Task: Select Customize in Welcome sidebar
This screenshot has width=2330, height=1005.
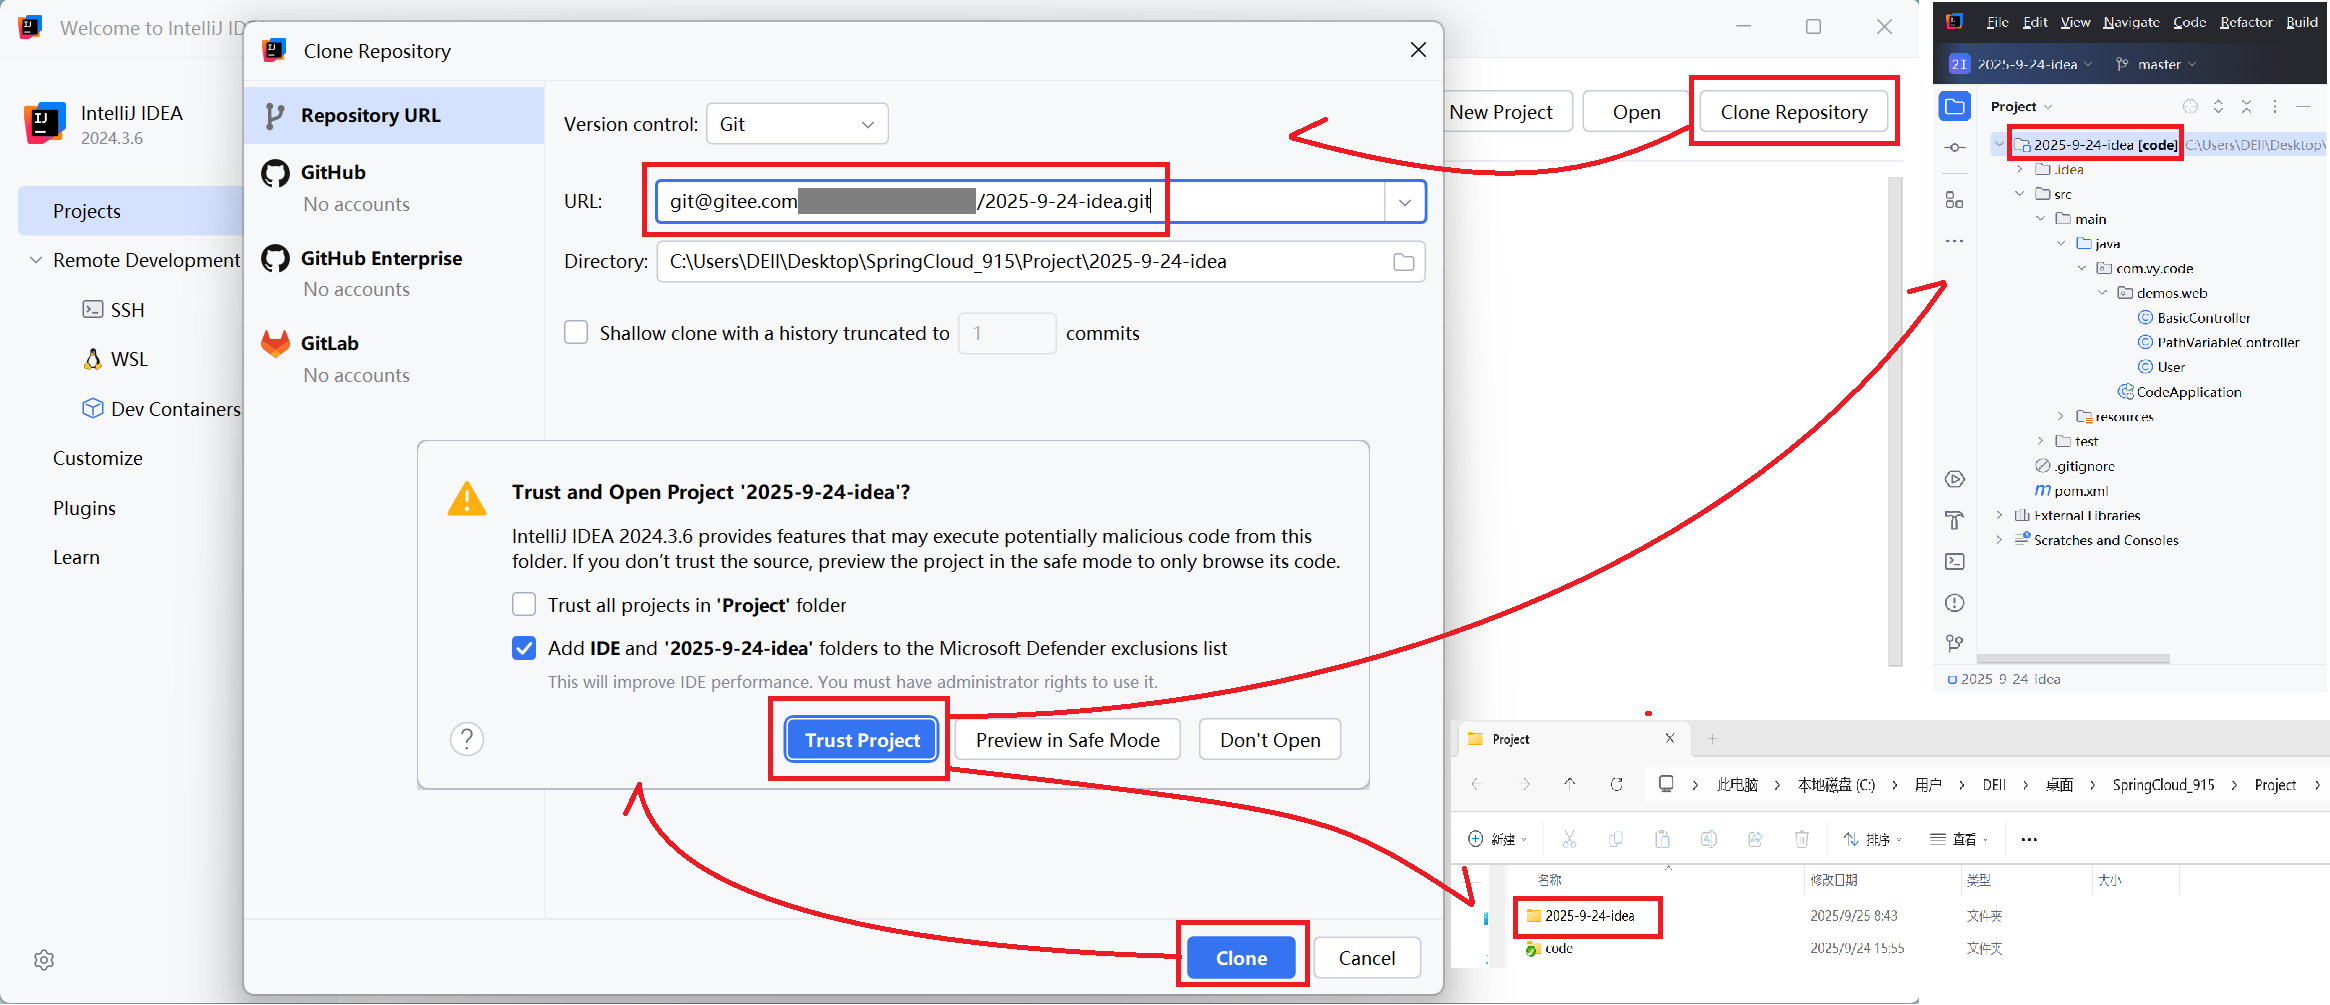Action: pos(98,458)
